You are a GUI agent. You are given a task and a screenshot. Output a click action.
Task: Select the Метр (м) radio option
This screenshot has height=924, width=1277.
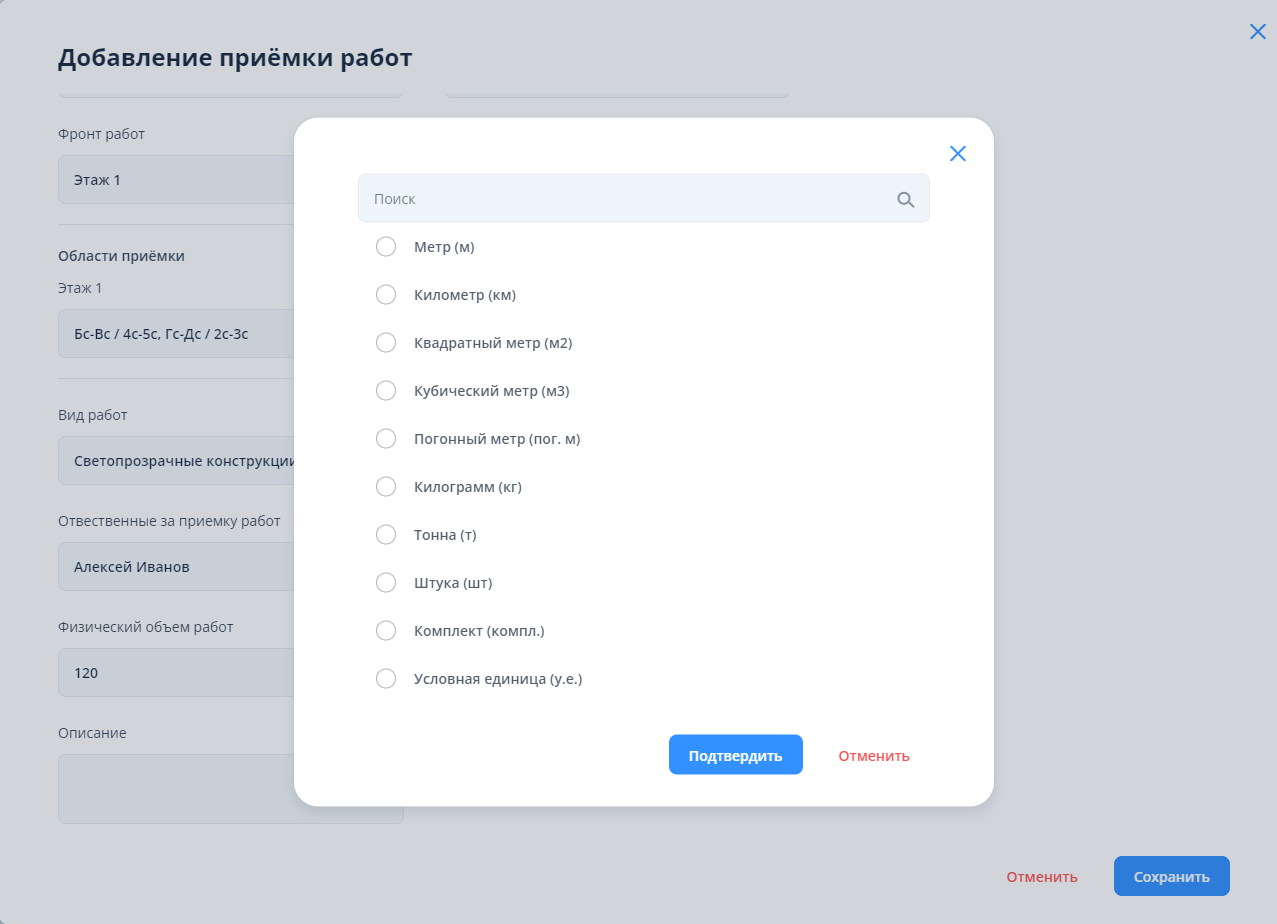[x=386, y=247]
